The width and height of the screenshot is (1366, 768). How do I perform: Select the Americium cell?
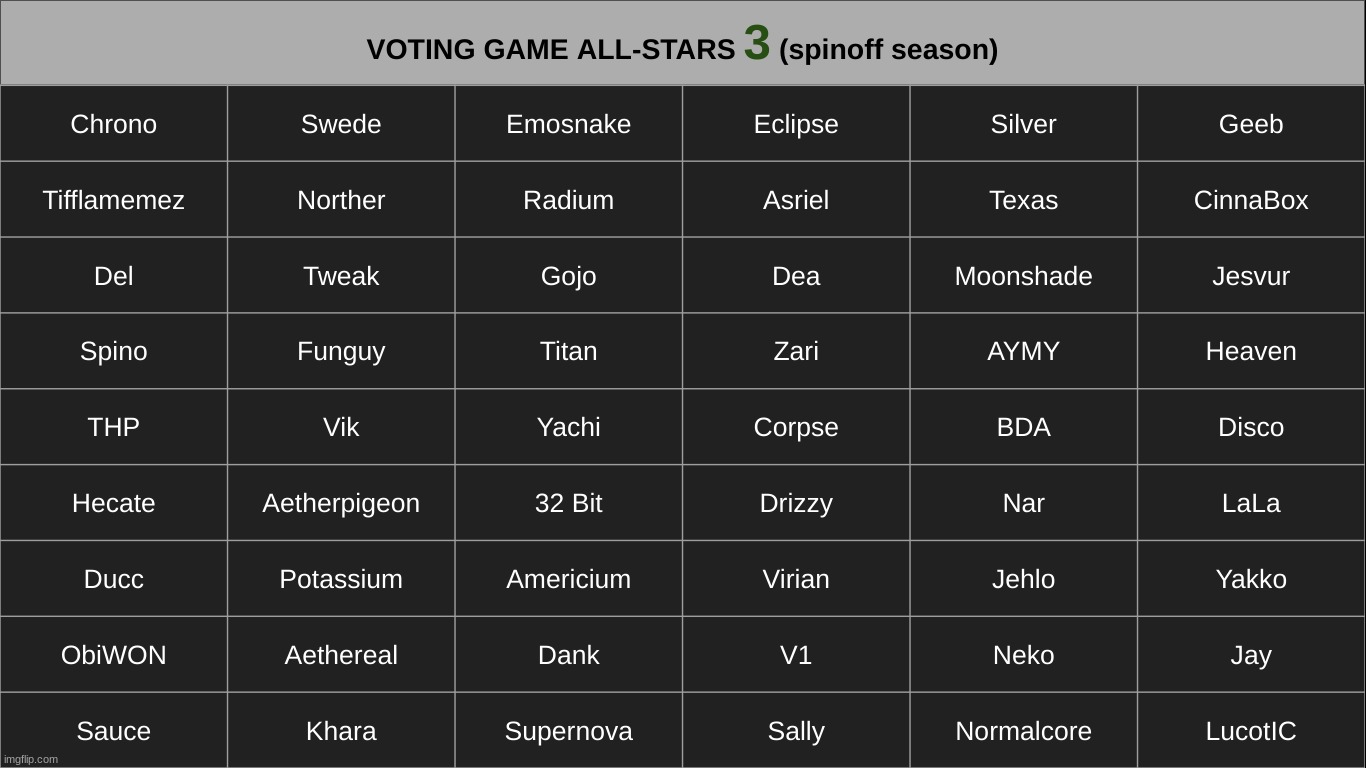[x=569, y=579]
